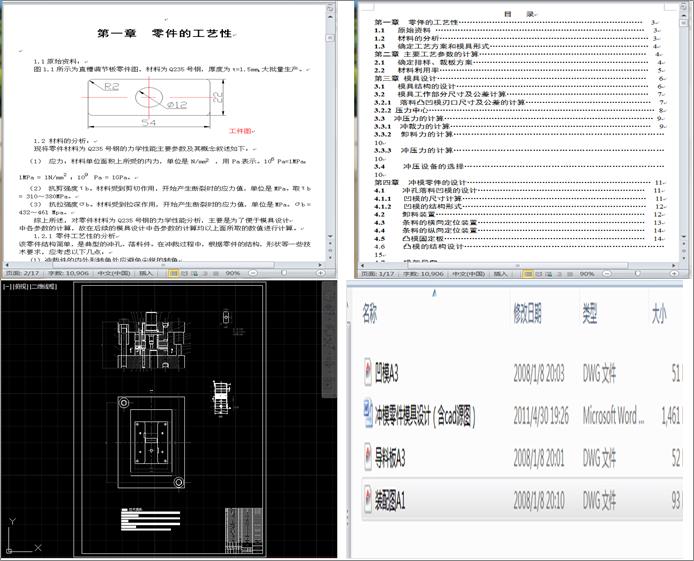Viewport: 694px width, 561px height.
Task: Click the workpiece drawing with Φ12 hole
Action: (154, 102)
